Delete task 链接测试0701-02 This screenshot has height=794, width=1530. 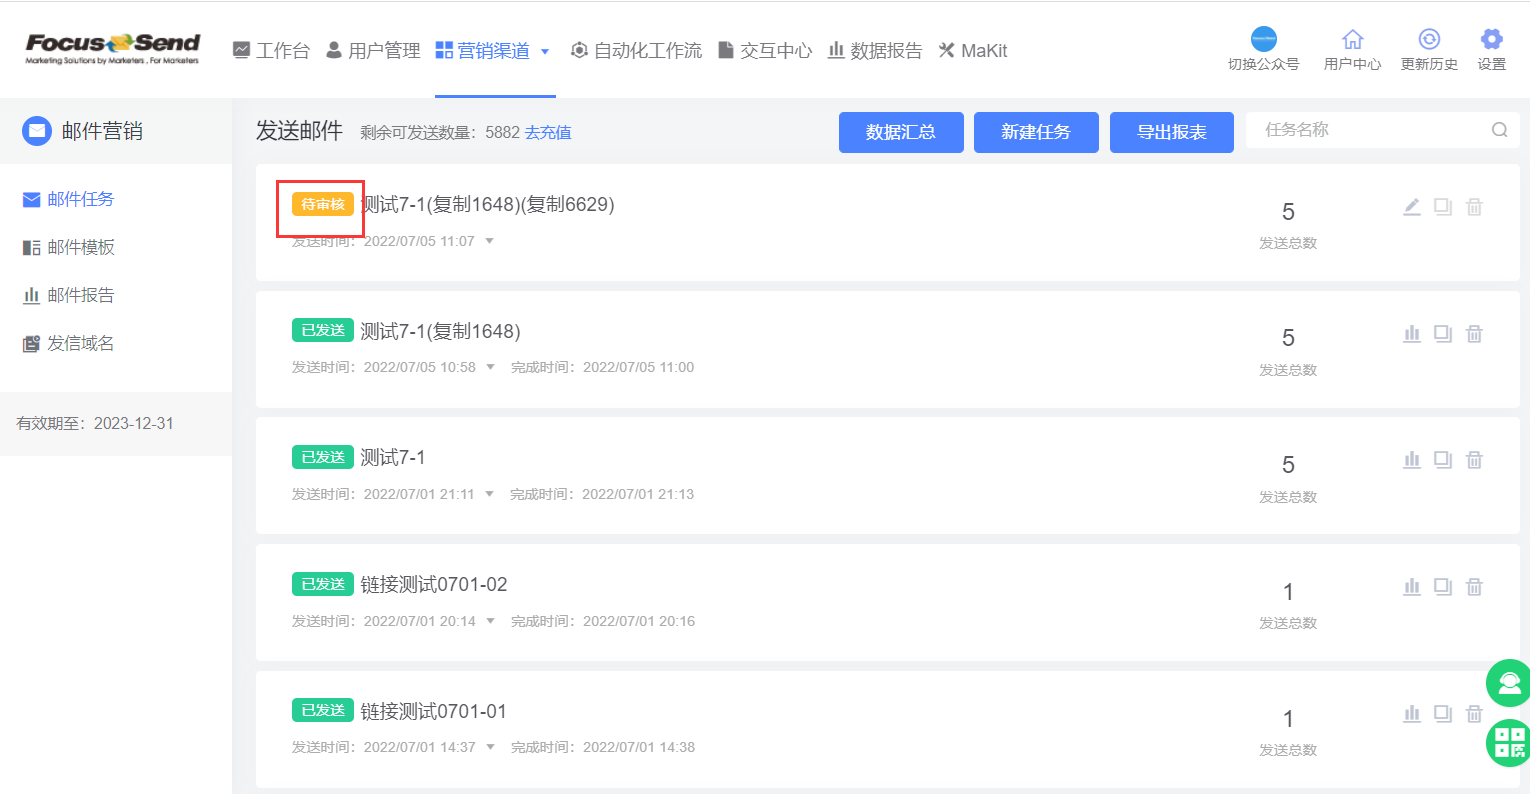1474,587
